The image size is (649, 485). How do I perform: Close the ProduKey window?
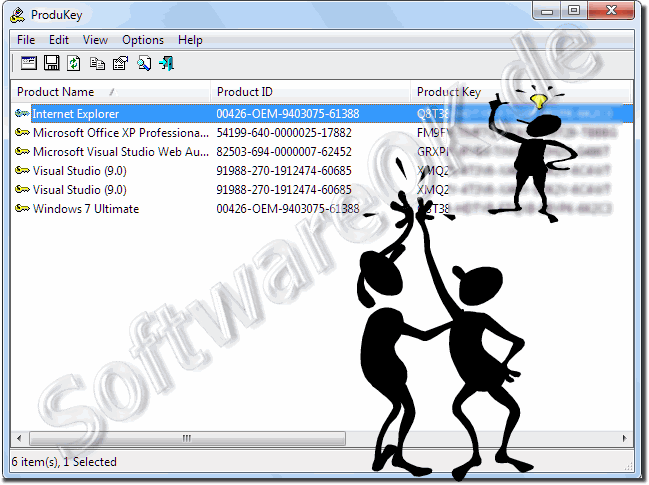[611, 11]
